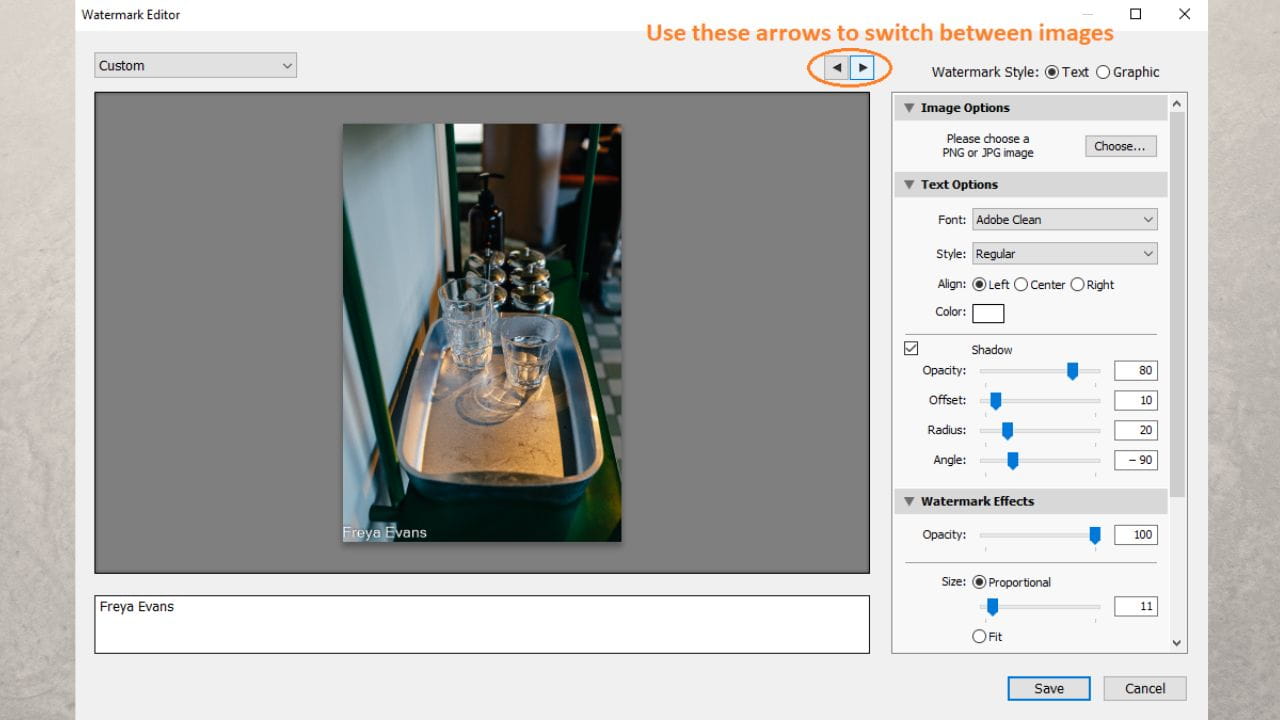1280x720 pixels.
Task: Select the Fit size option
Action: click(x=979, y=636)
